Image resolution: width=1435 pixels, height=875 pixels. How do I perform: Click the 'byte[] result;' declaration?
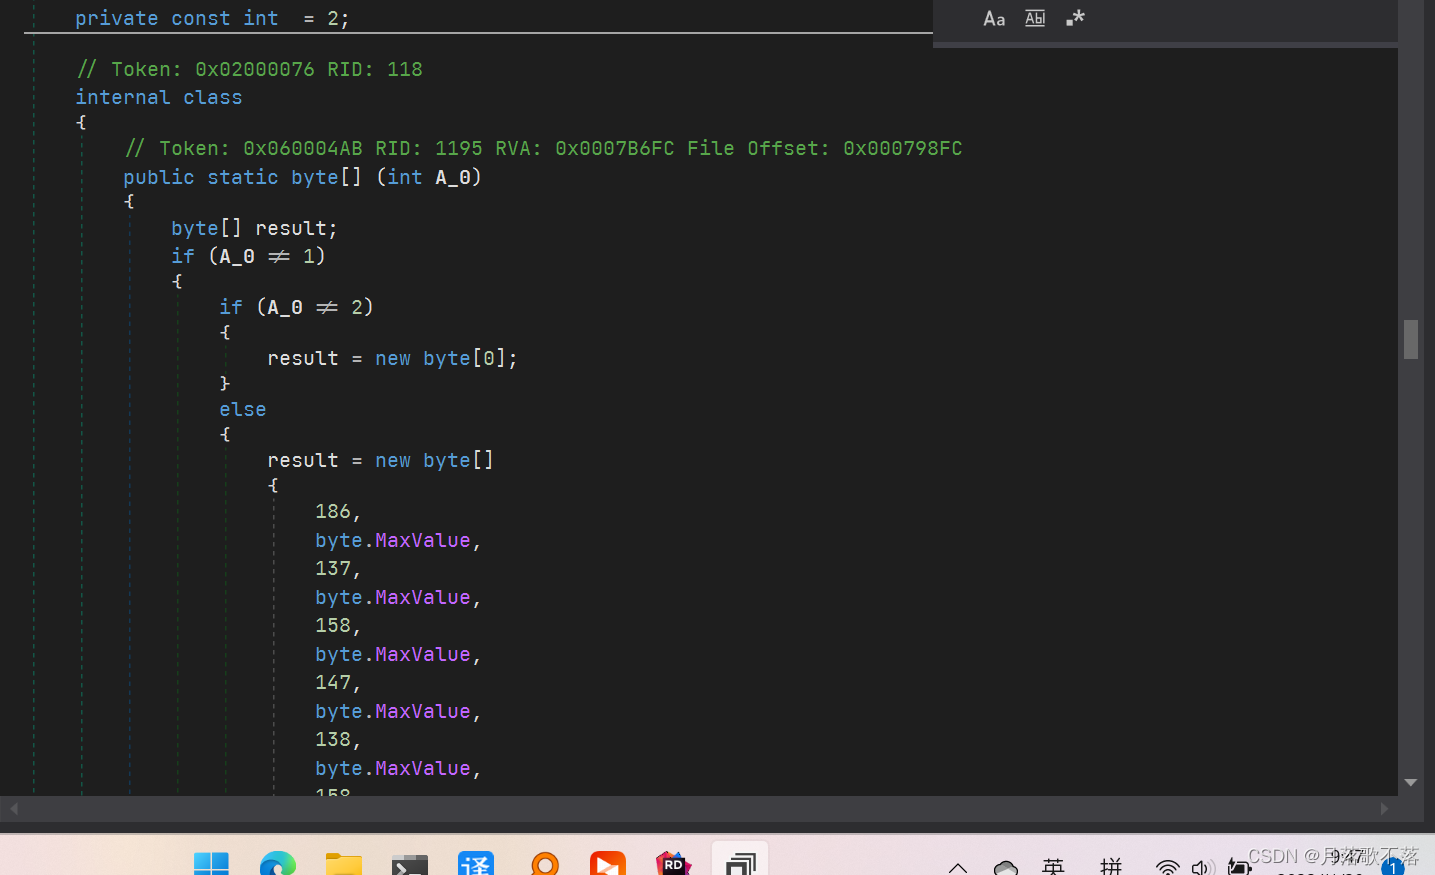[254, 228]
